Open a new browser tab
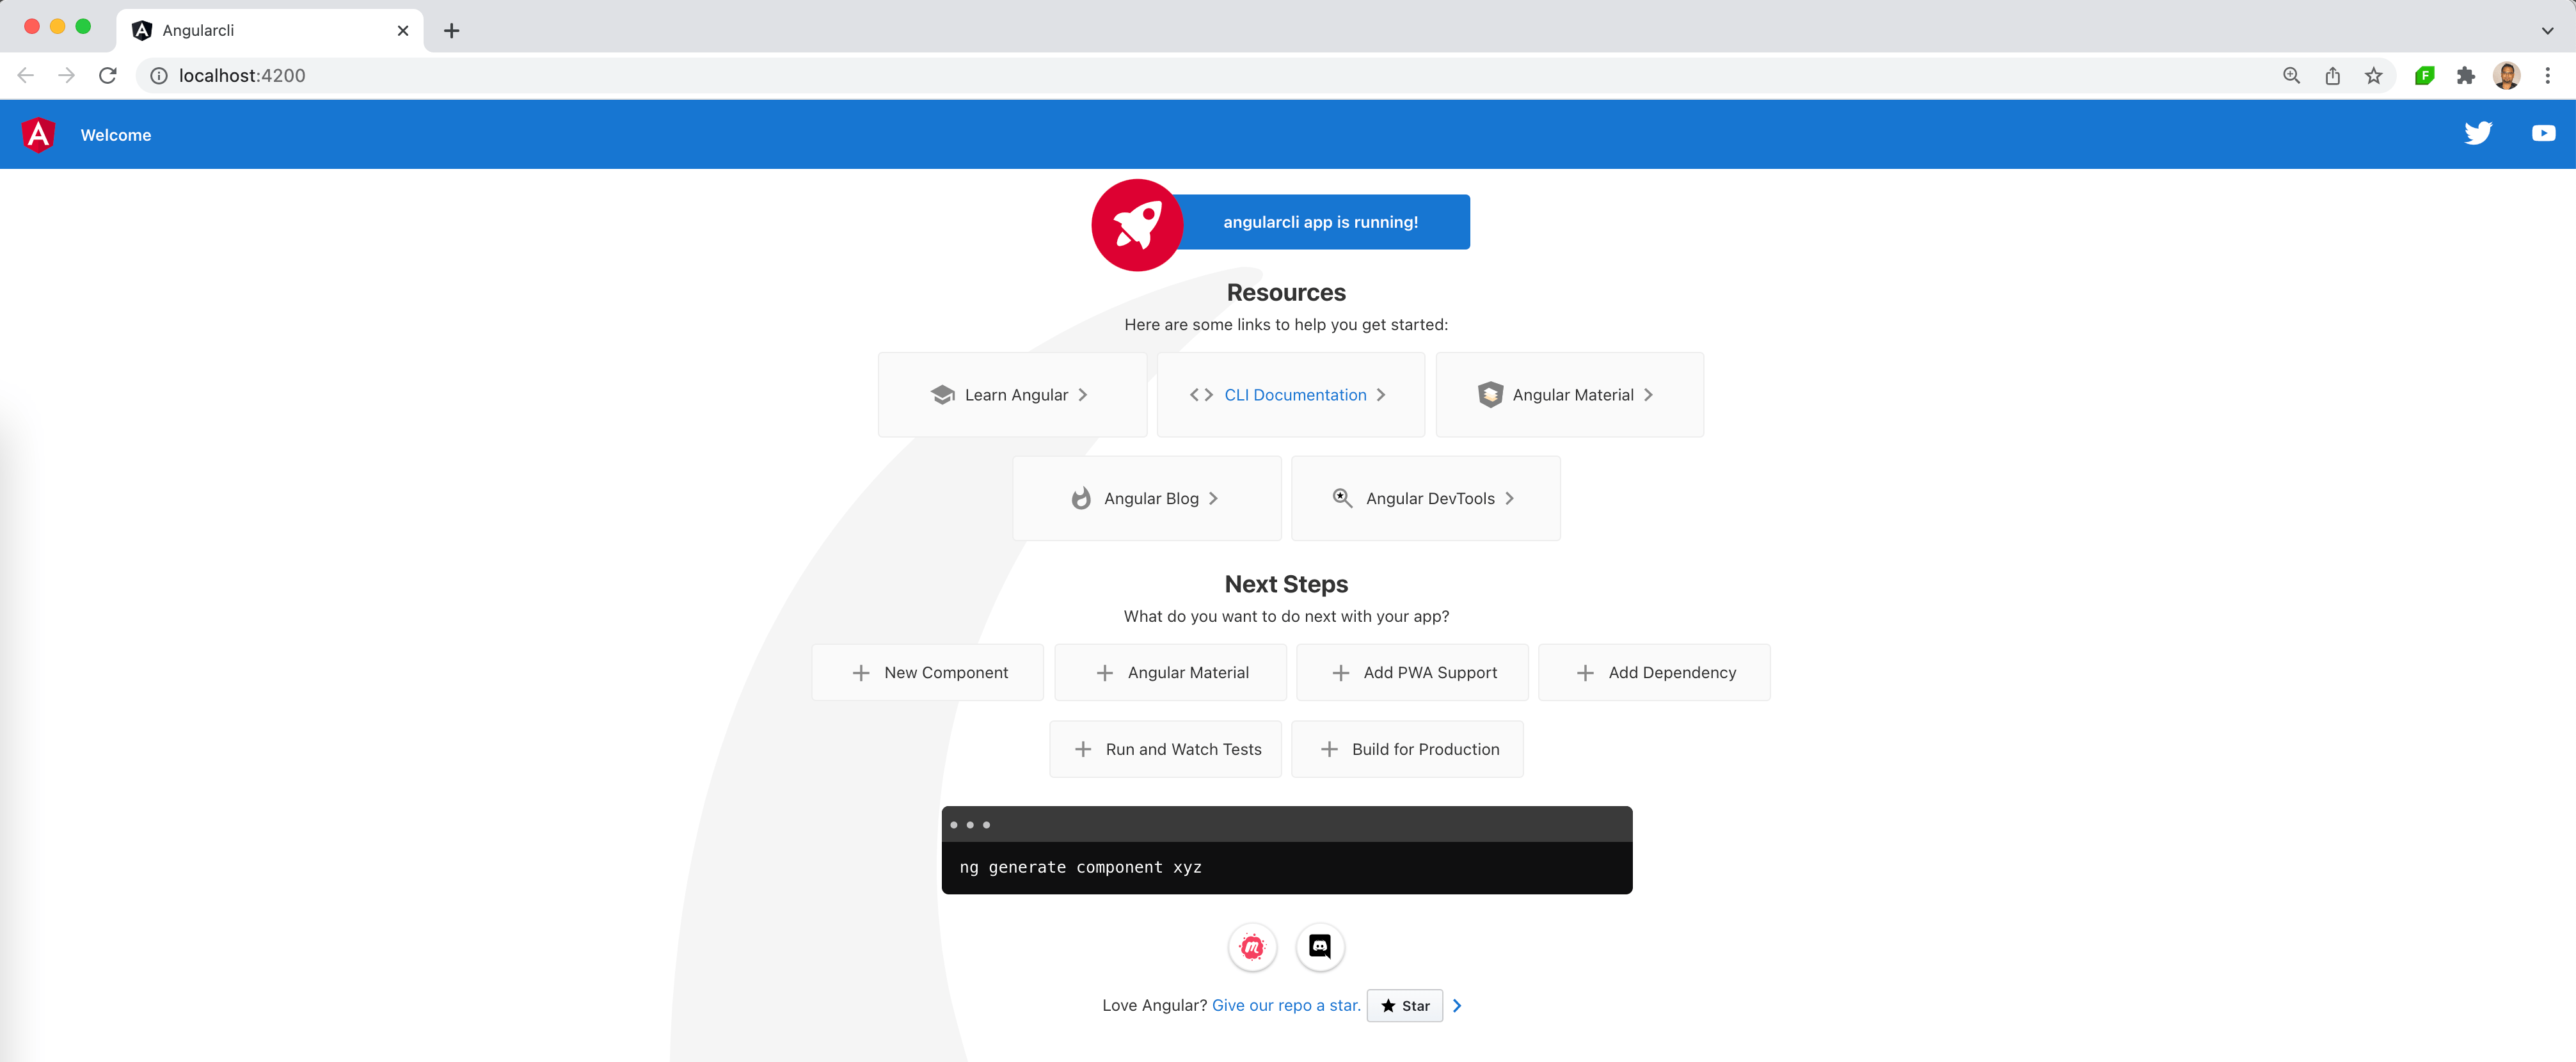The image size is (2576, 1062). [x=451, y=31]
